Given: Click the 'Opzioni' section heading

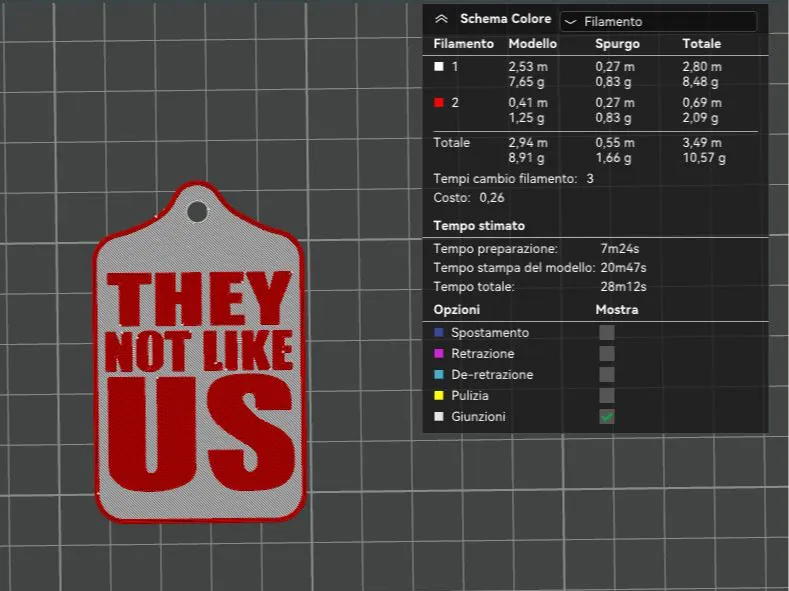Looking at the screenshot, I should point(456,310).
